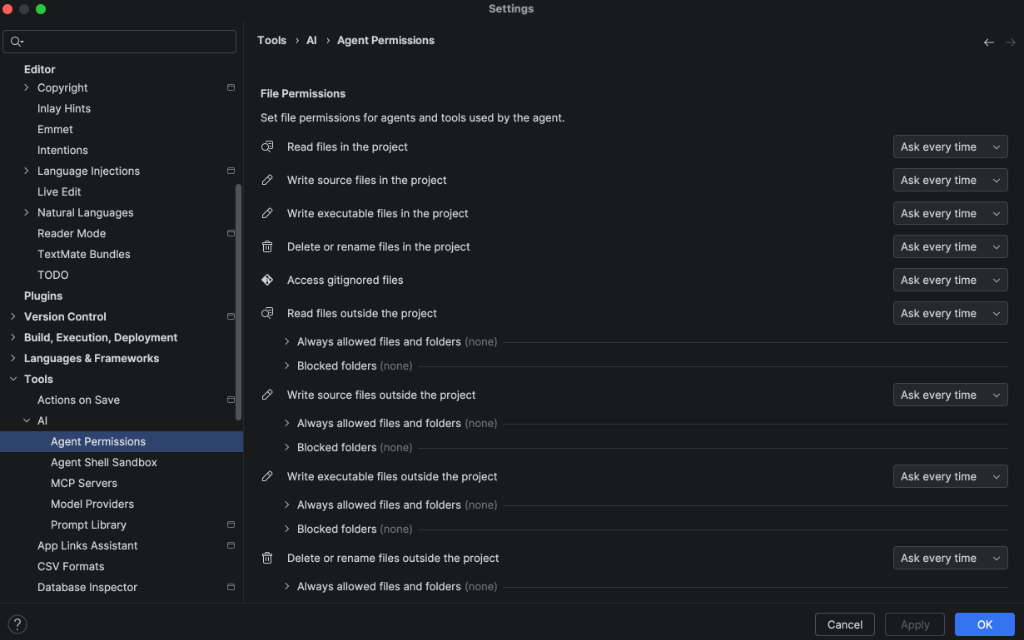
Task: Collapse the Tools section in the sidebar
Action: (x=14, y=379)
